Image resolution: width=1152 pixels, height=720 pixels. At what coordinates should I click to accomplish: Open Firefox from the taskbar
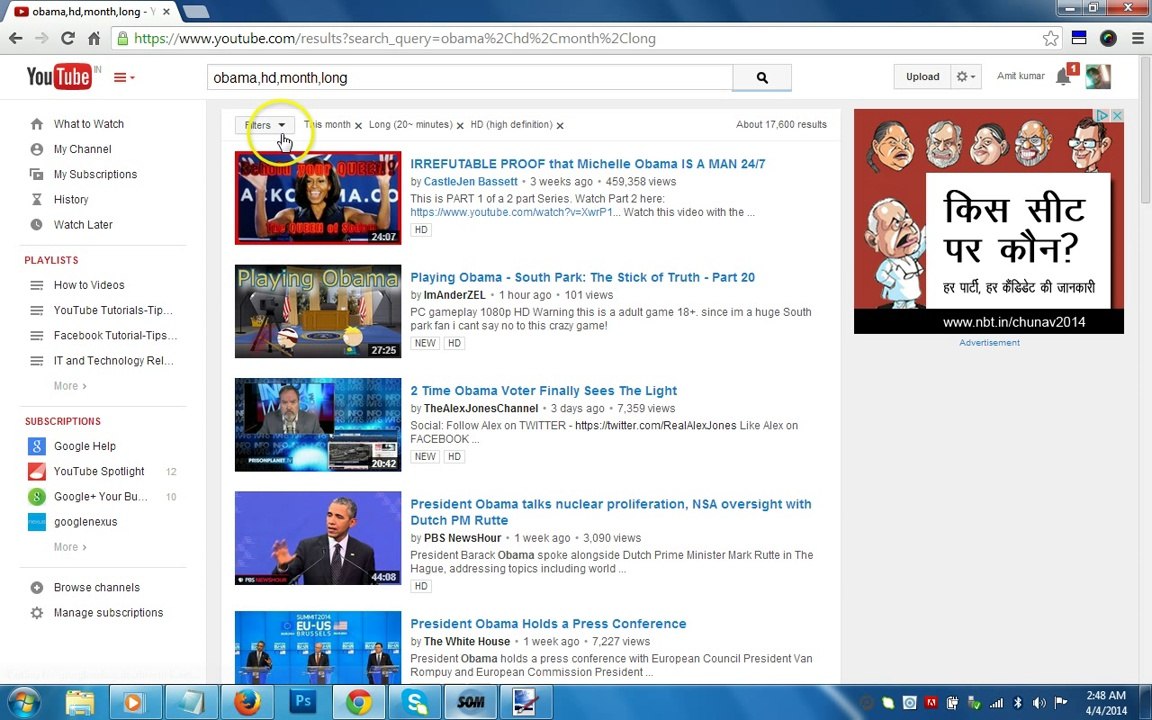248,702
